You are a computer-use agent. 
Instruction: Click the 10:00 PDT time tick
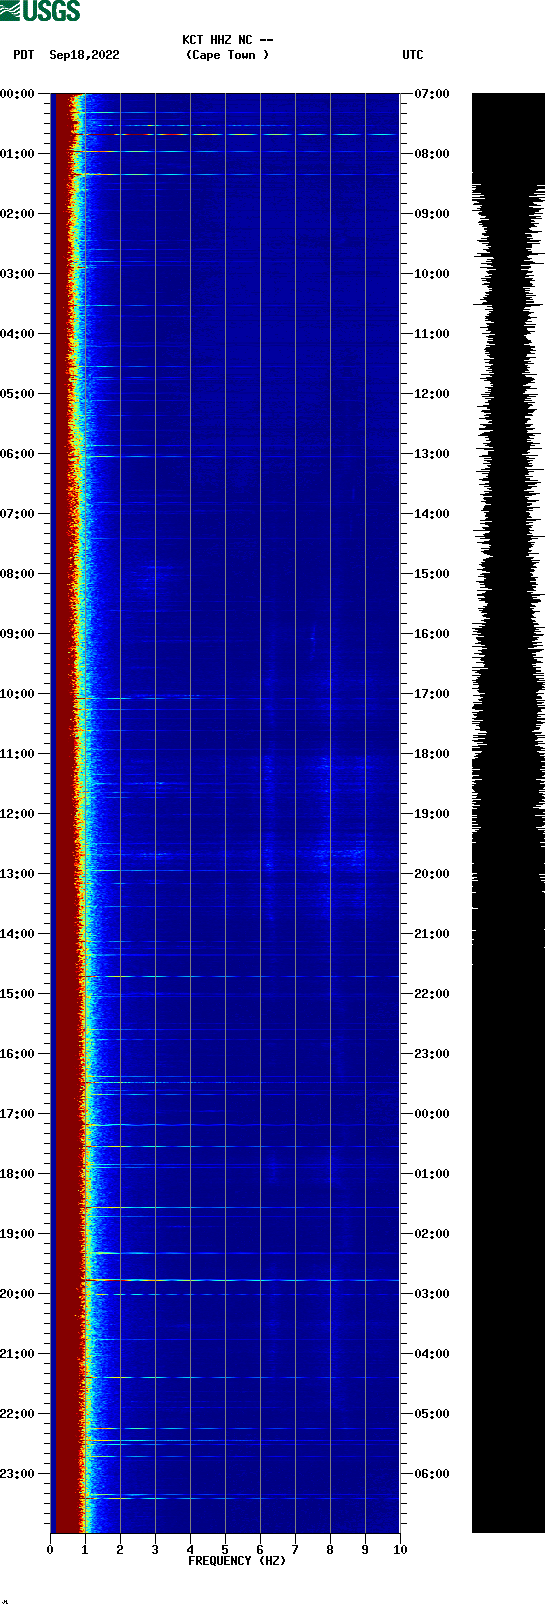(17, 694)
